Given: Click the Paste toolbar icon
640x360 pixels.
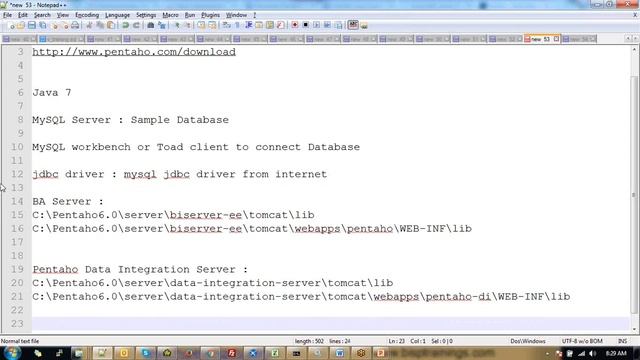Looking at the screenshot, I should point(111,25).
